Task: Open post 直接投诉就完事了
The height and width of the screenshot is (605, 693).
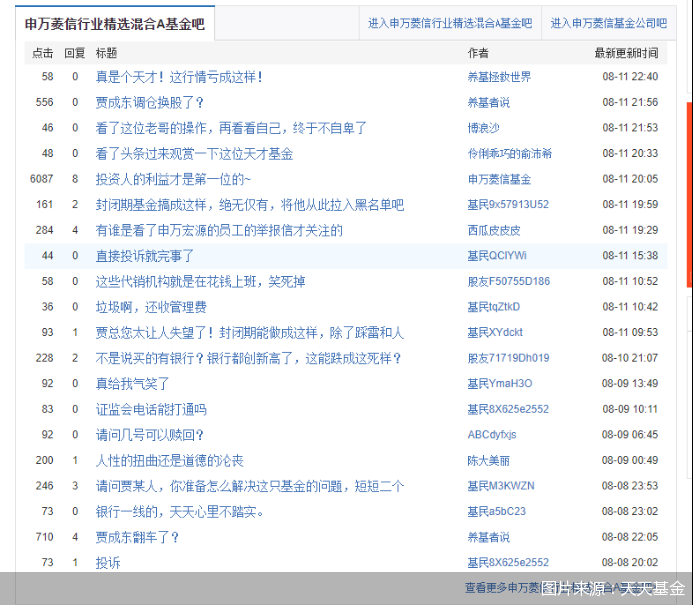Action: click(145, 256)
